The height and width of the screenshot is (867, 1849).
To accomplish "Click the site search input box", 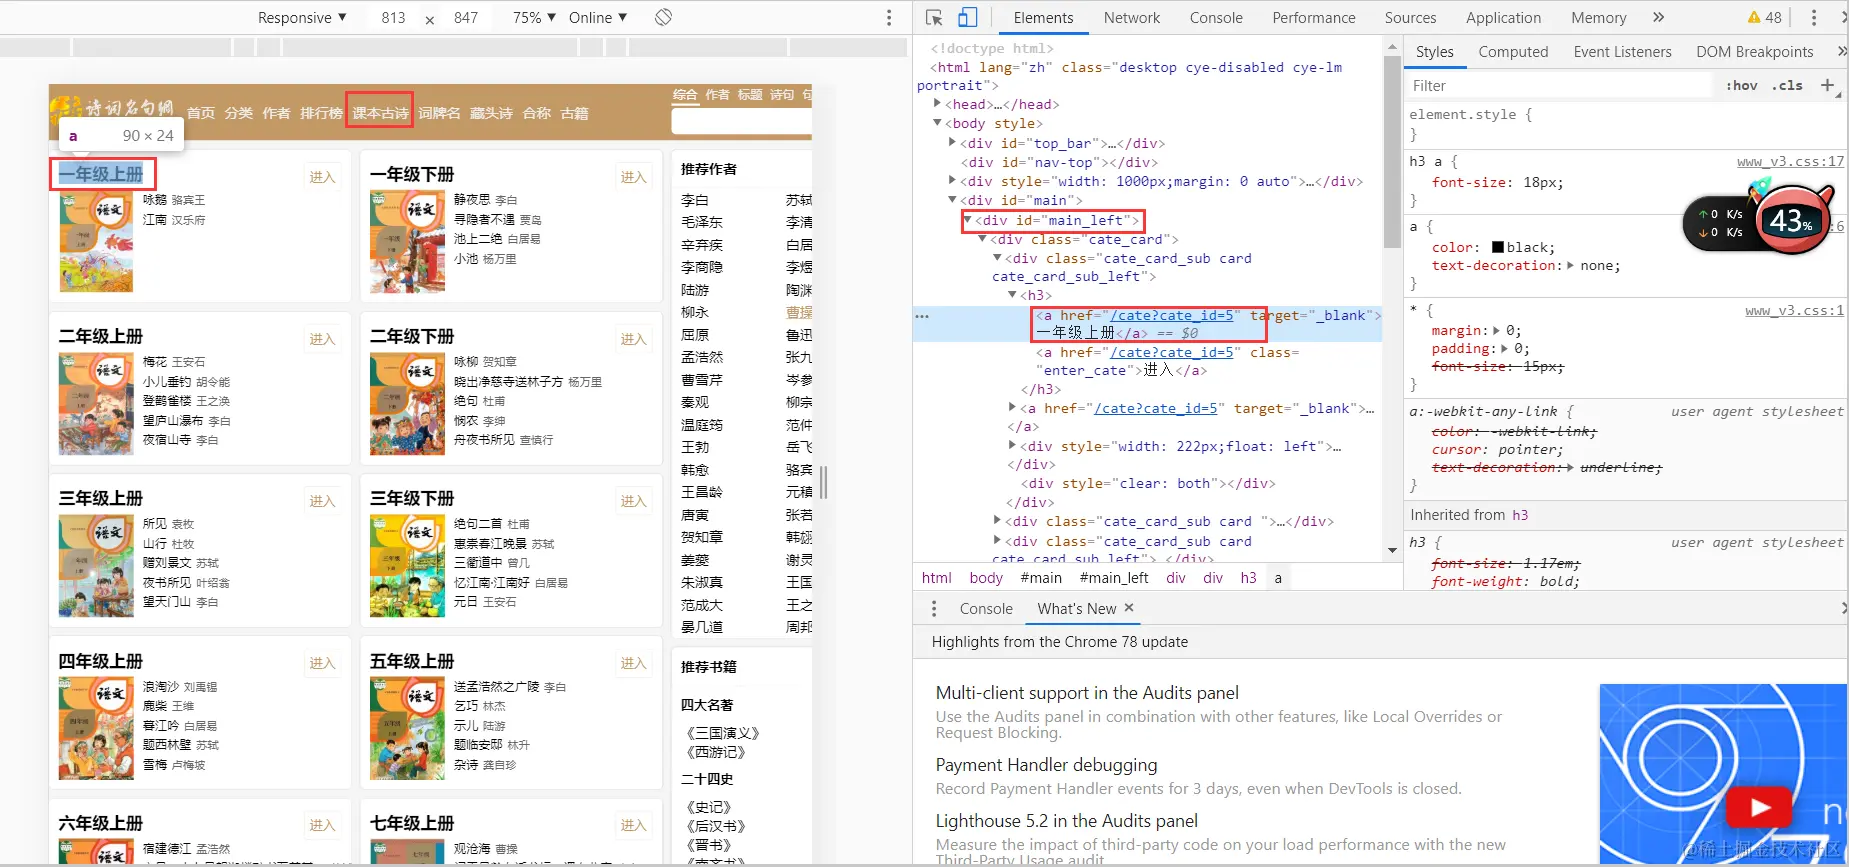I will click(x=741, y=121).
